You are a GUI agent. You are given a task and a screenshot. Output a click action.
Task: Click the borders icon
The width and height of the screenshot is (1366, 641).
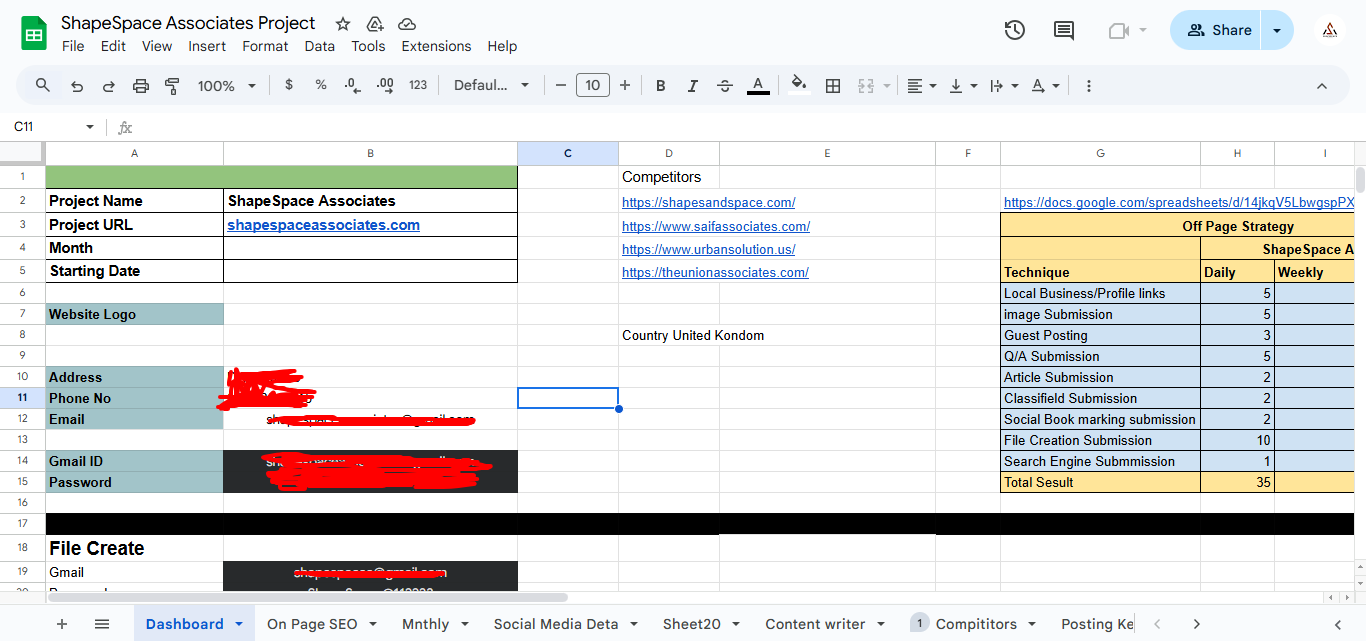pos(832,86)
